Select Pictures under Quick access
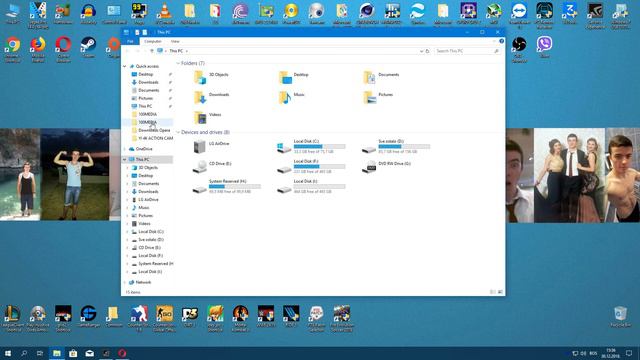 click(x=145, y=98)
